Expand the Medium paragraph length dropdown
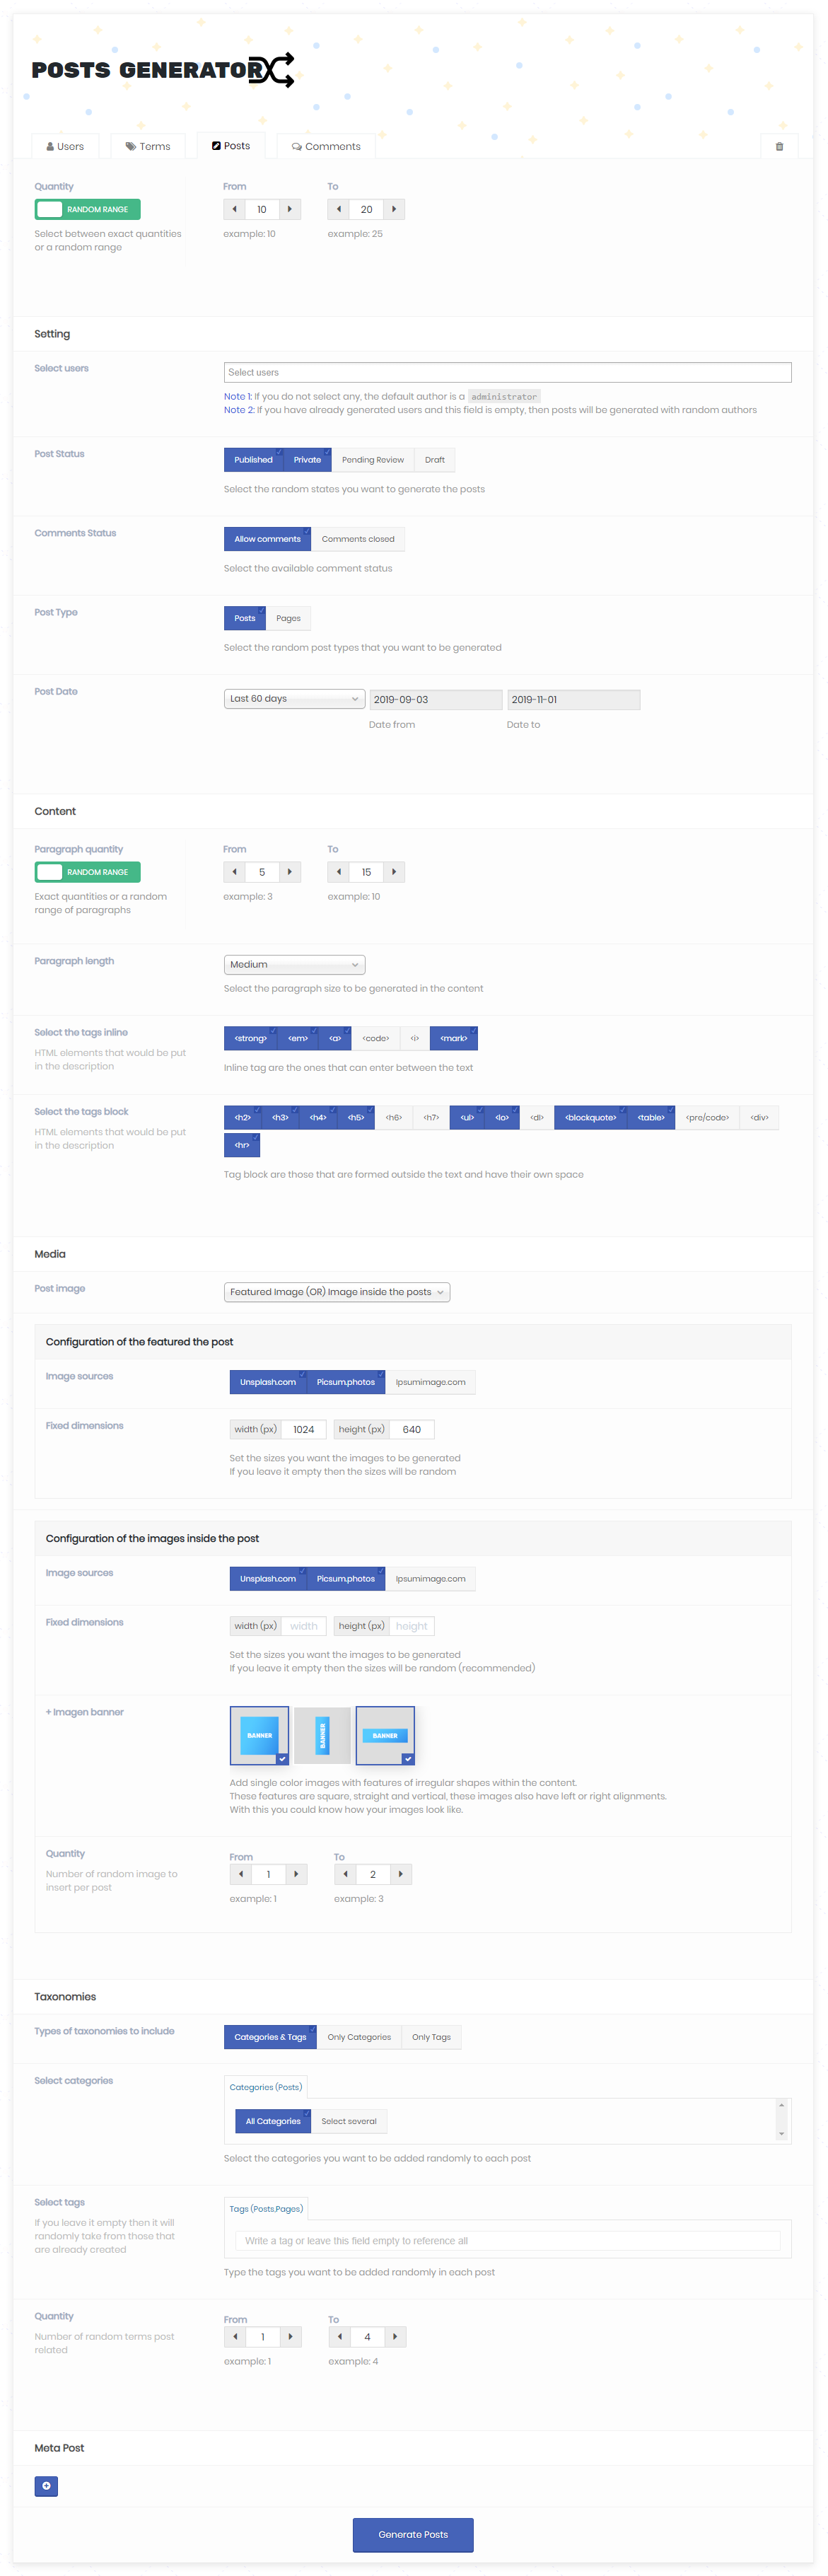The image size is (828, 2576). [293, 965]
